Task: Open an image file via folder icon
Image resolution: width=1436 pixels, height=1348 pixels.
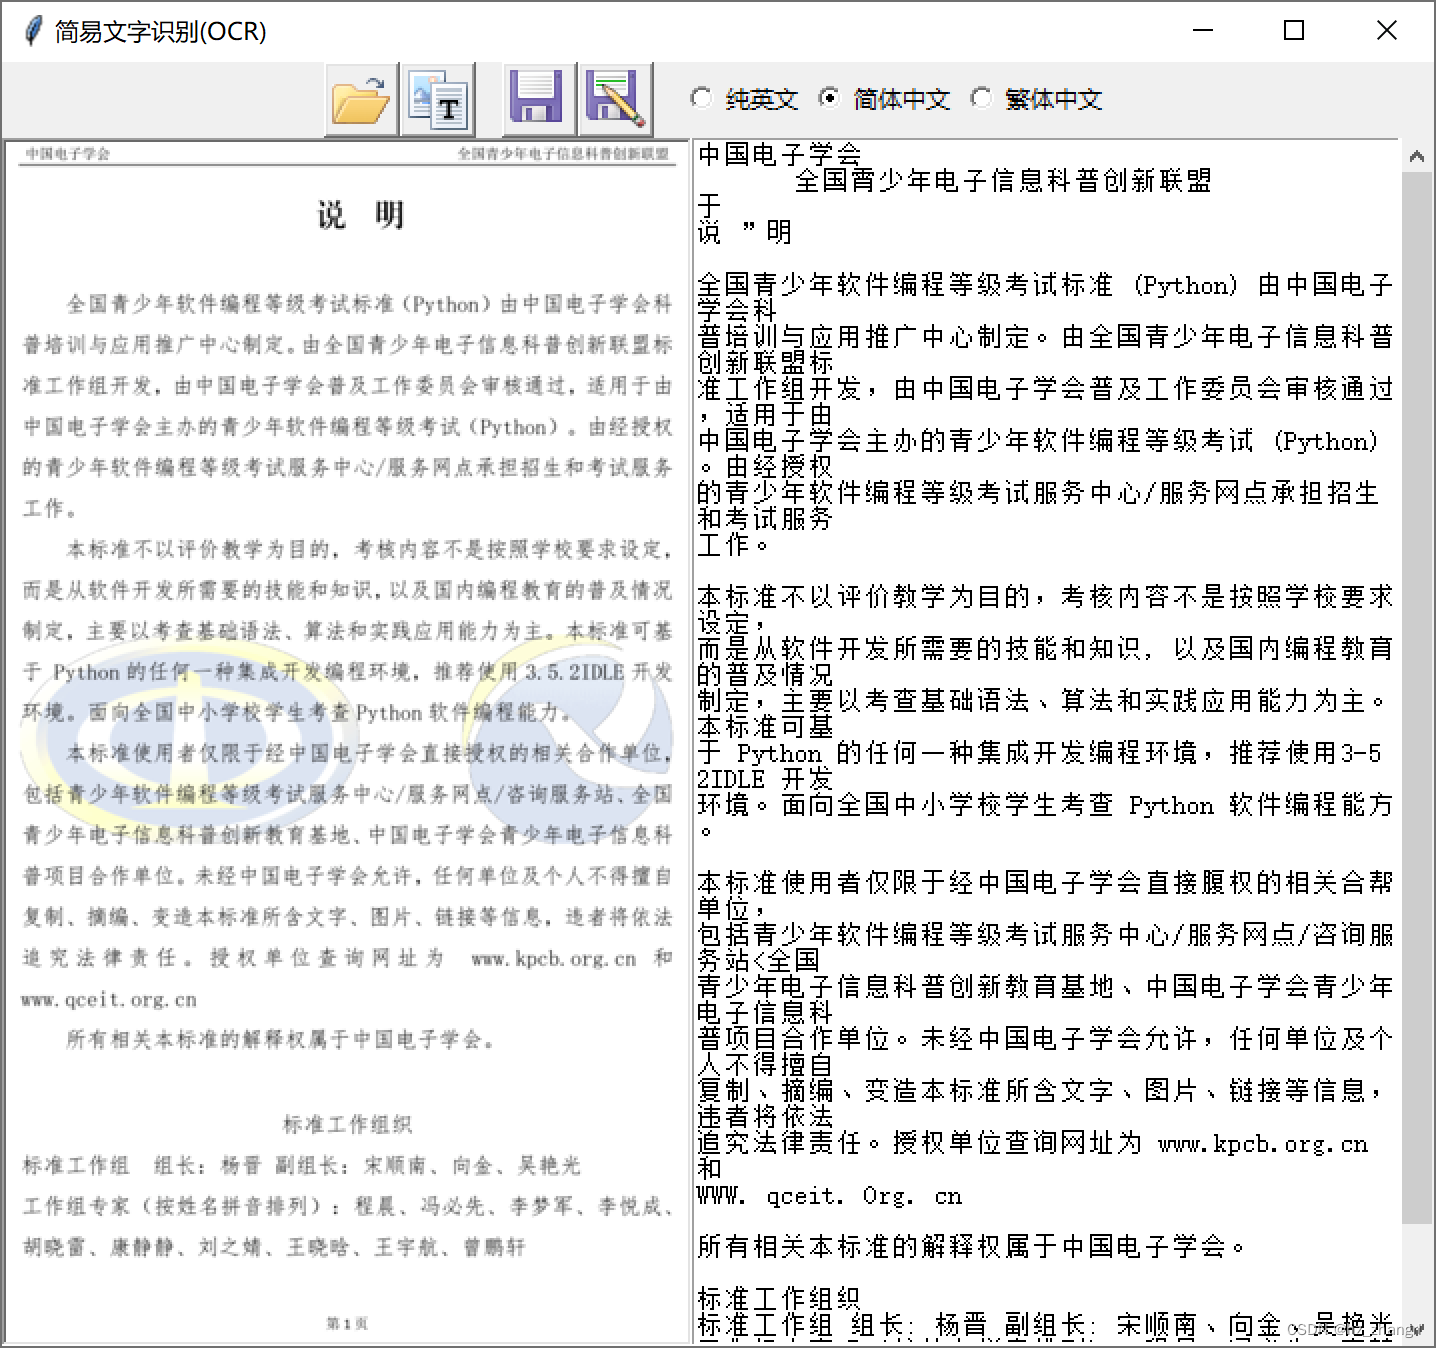Action: (361, 99)
